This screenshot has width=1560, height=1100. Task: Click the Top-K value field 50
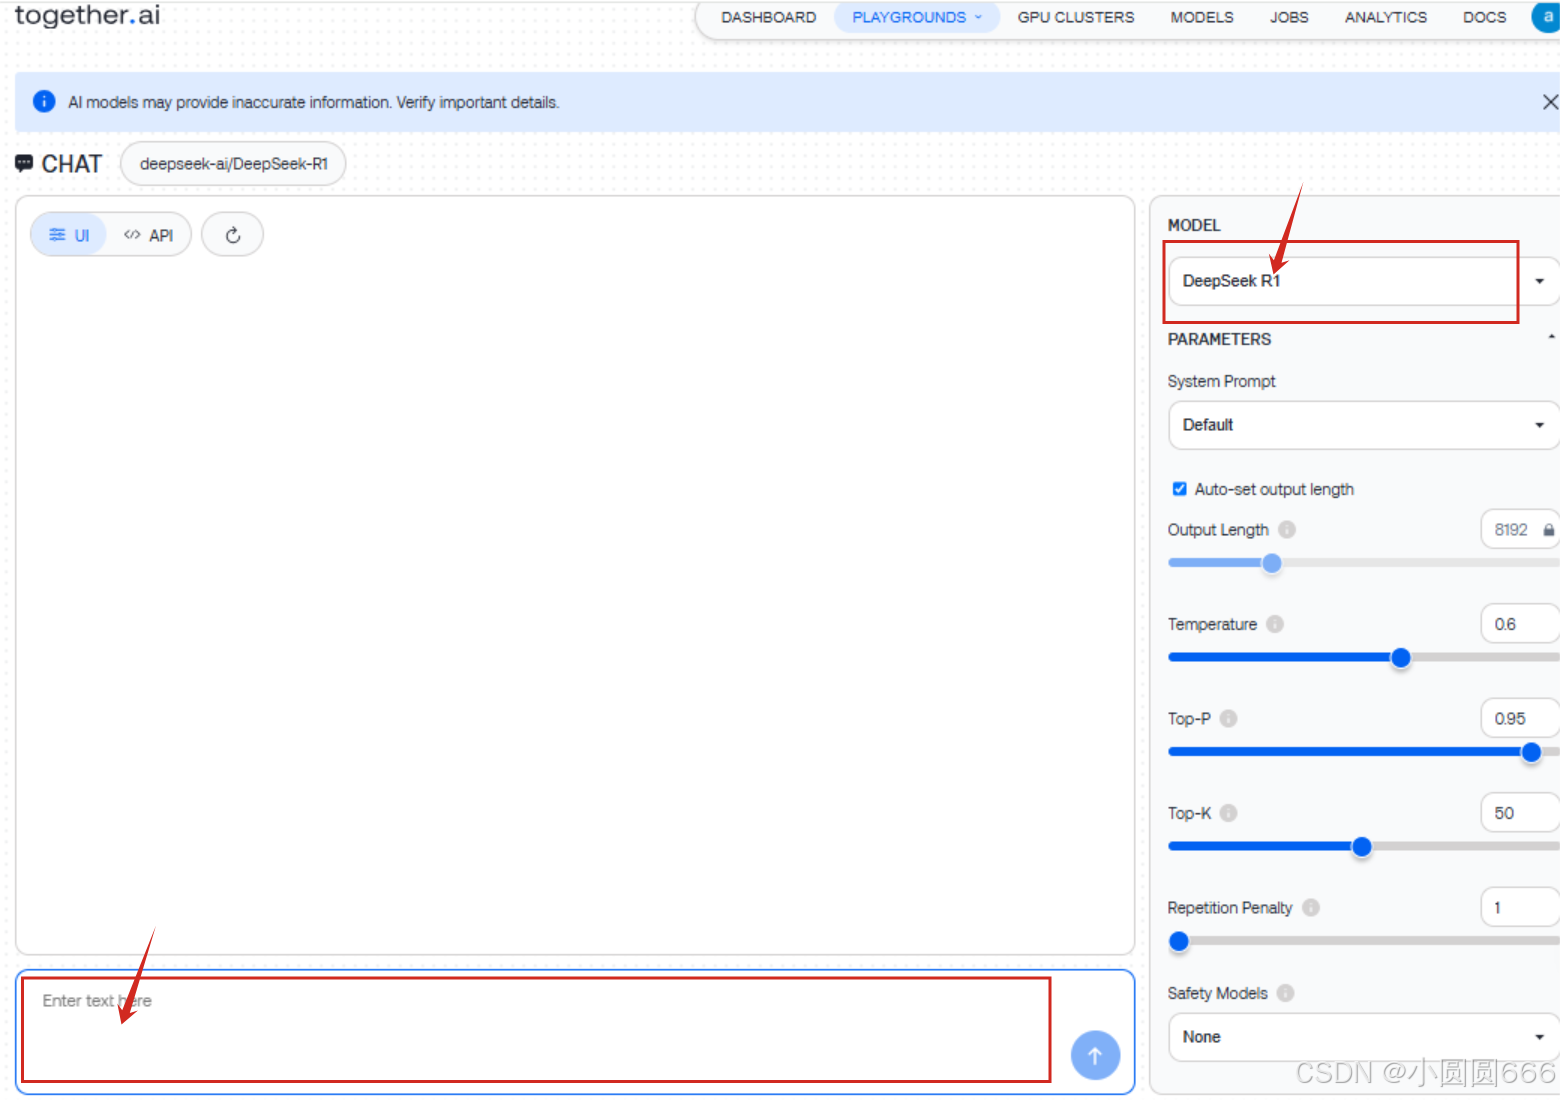pos(1520,813)
